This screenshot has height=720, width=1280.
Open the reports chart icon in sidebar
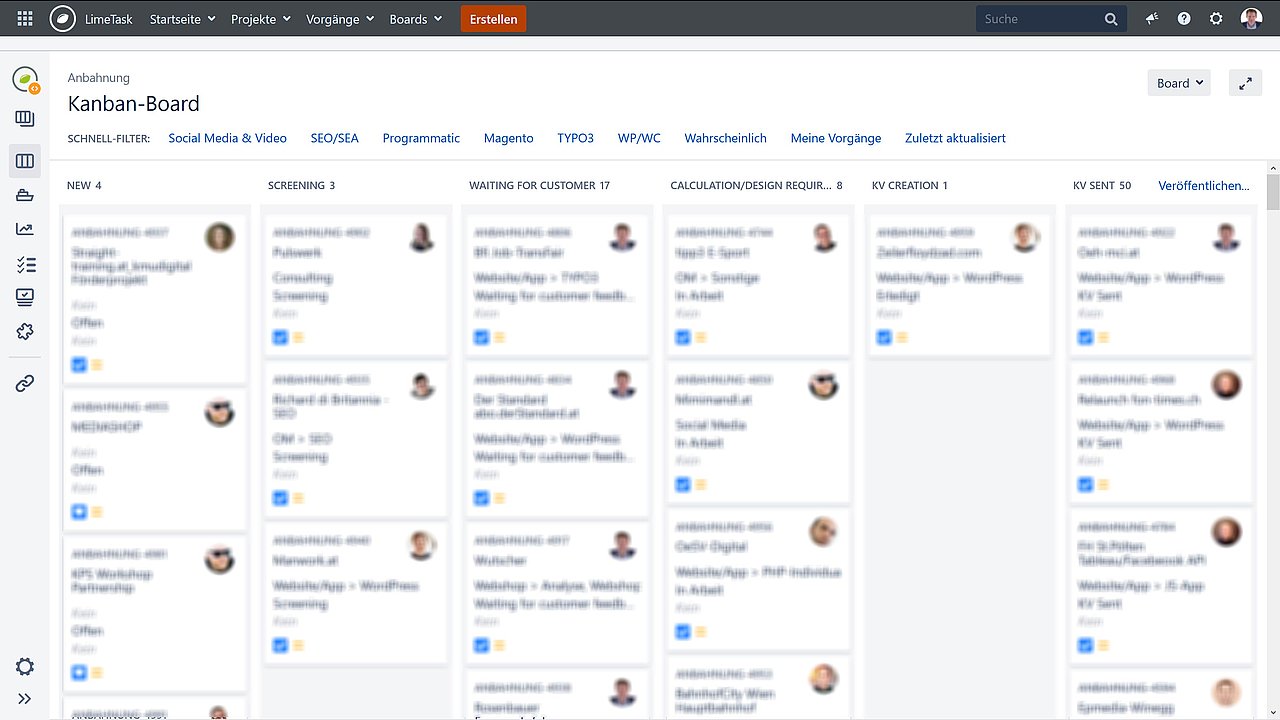[x=25, y=229]
